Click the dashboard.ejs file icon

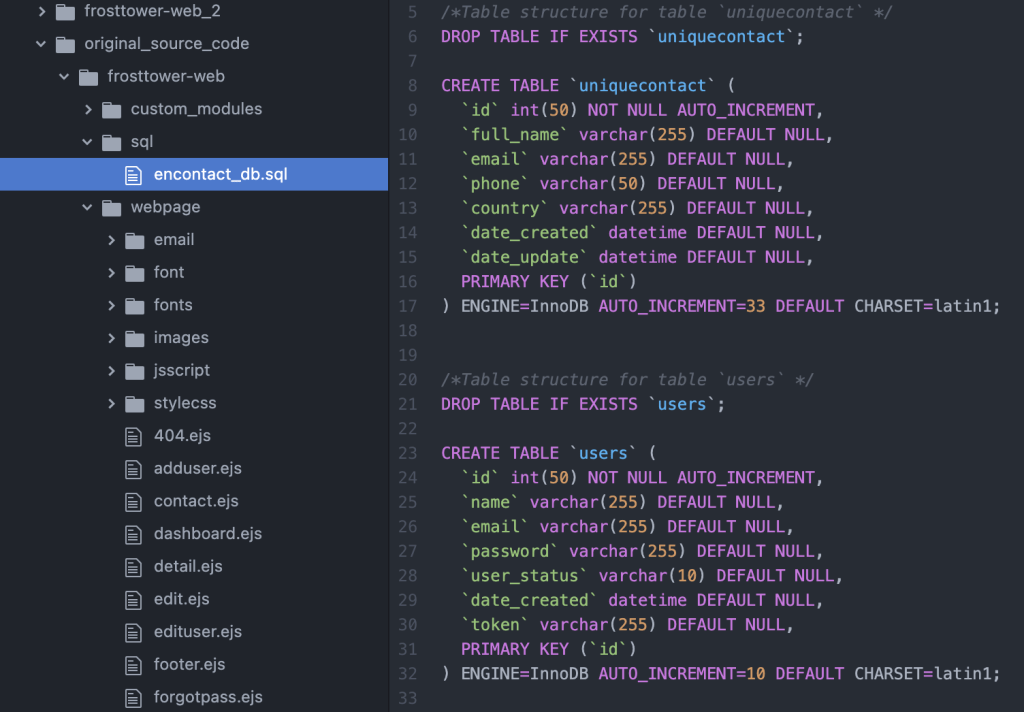(133, 534)
